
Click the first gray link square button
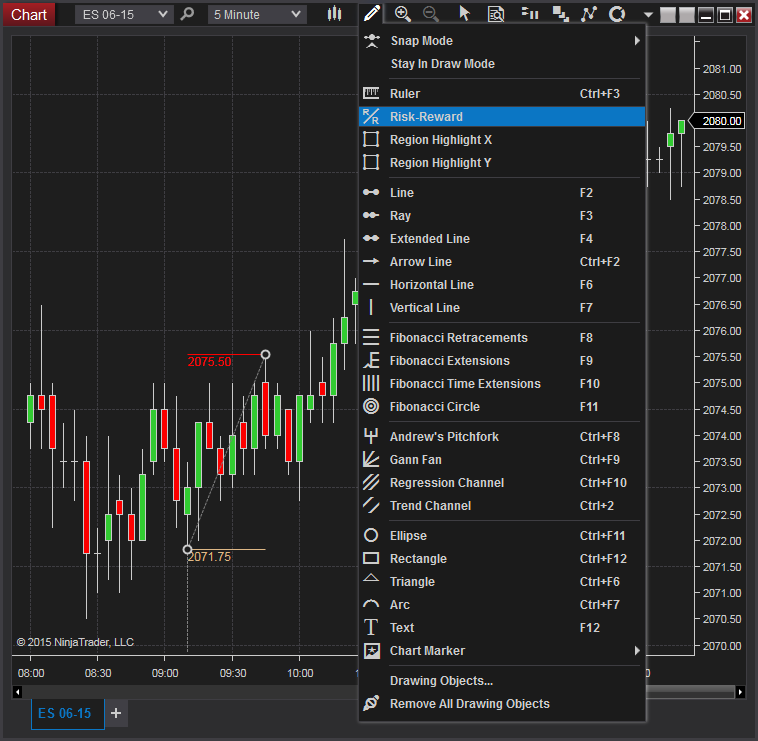click(x=668, y=15)
